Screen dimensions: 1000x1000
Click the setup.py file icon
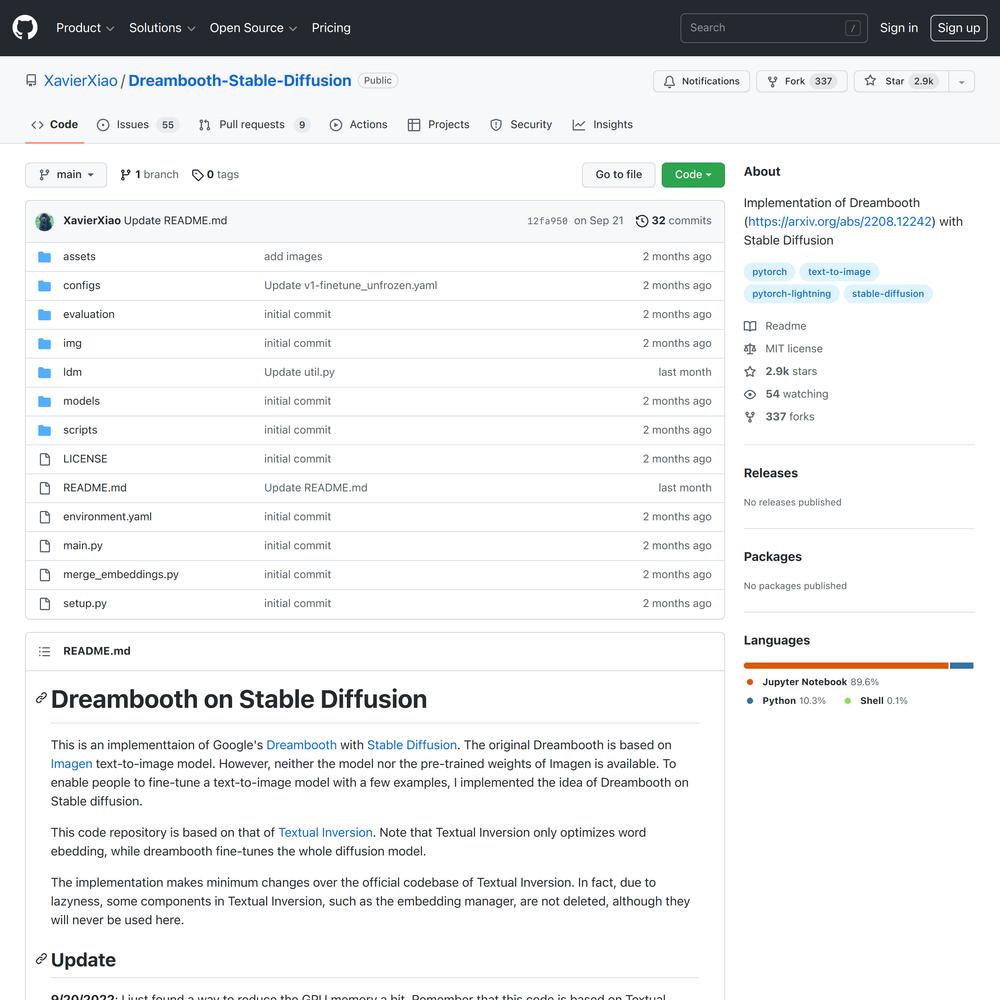click(45, 604)
